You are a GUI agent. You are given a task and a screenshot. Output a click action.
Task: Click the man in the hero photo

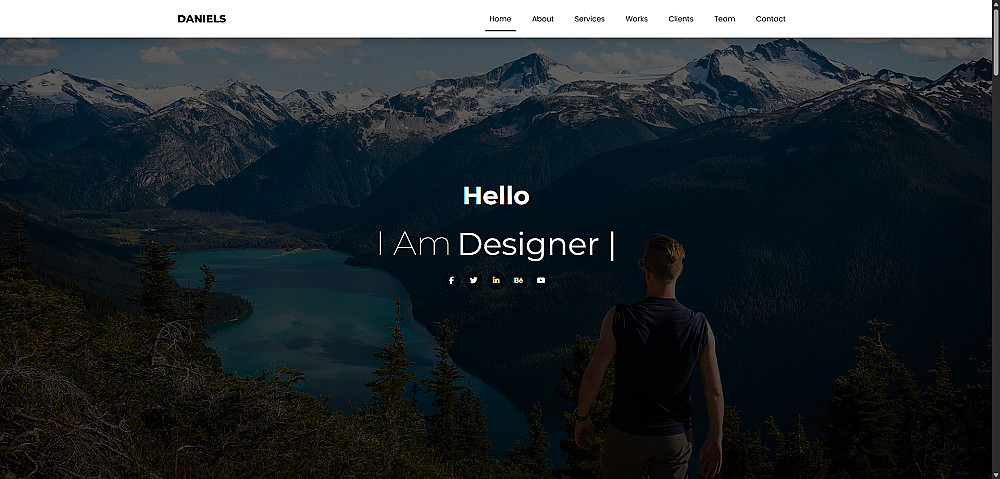(649, 357)
